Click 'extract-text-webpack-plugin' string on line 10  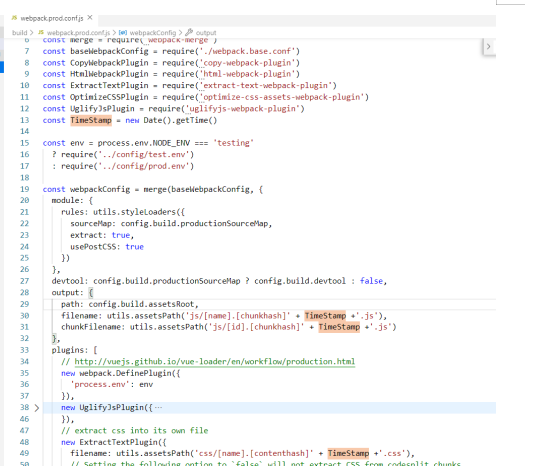tap(266, 86)
